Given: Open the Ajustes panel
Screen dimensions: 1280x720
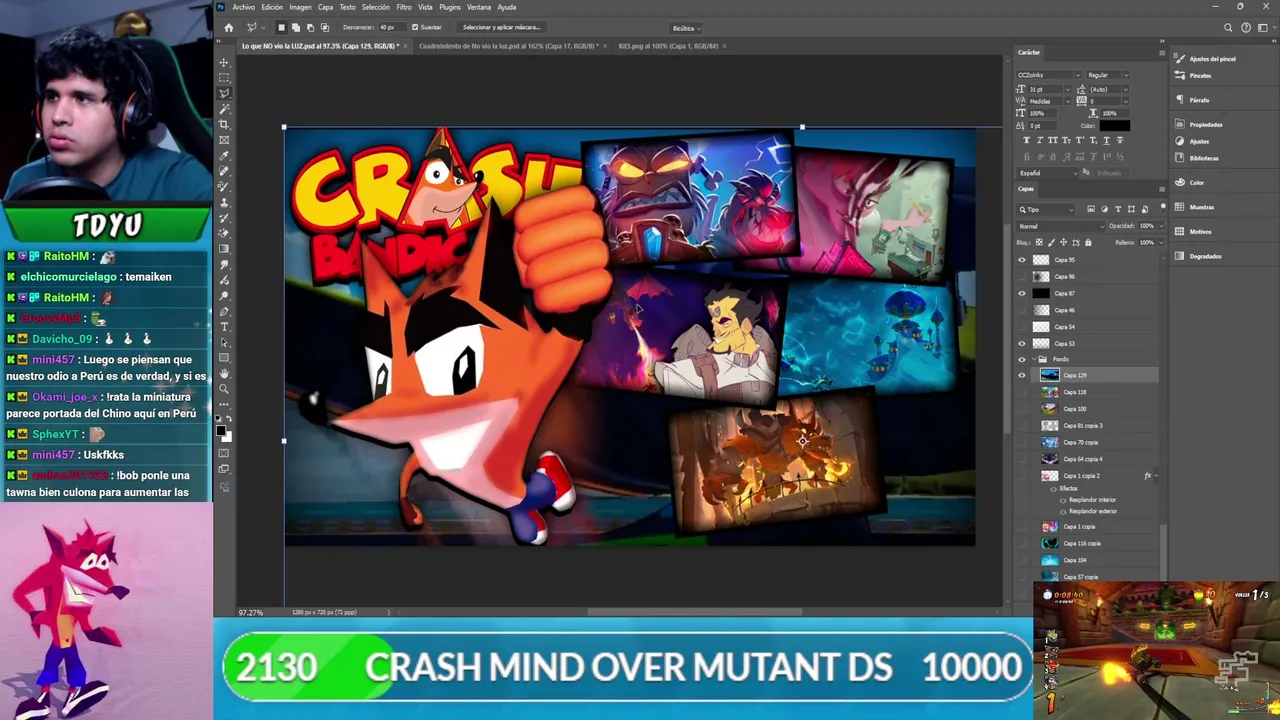Looking at the screenshot, I should click(x=1193, y=142).
